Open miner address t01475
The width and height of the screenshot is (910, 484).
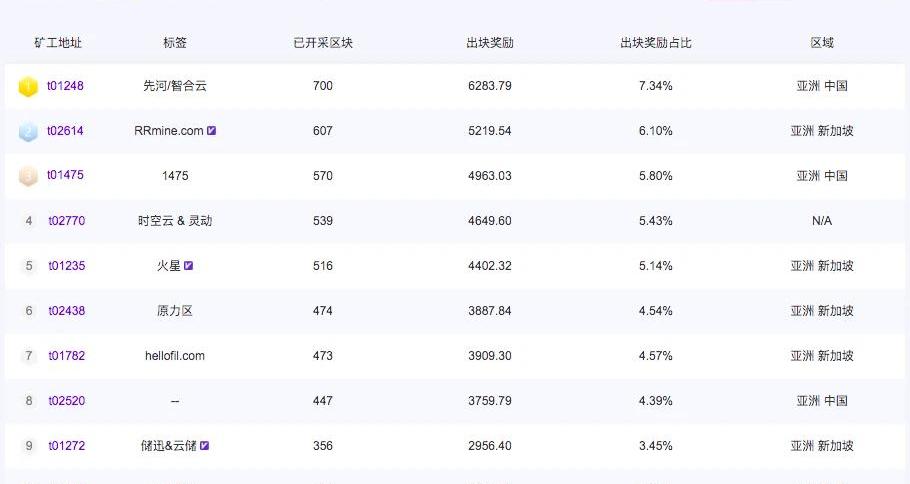tap(65, 176)
